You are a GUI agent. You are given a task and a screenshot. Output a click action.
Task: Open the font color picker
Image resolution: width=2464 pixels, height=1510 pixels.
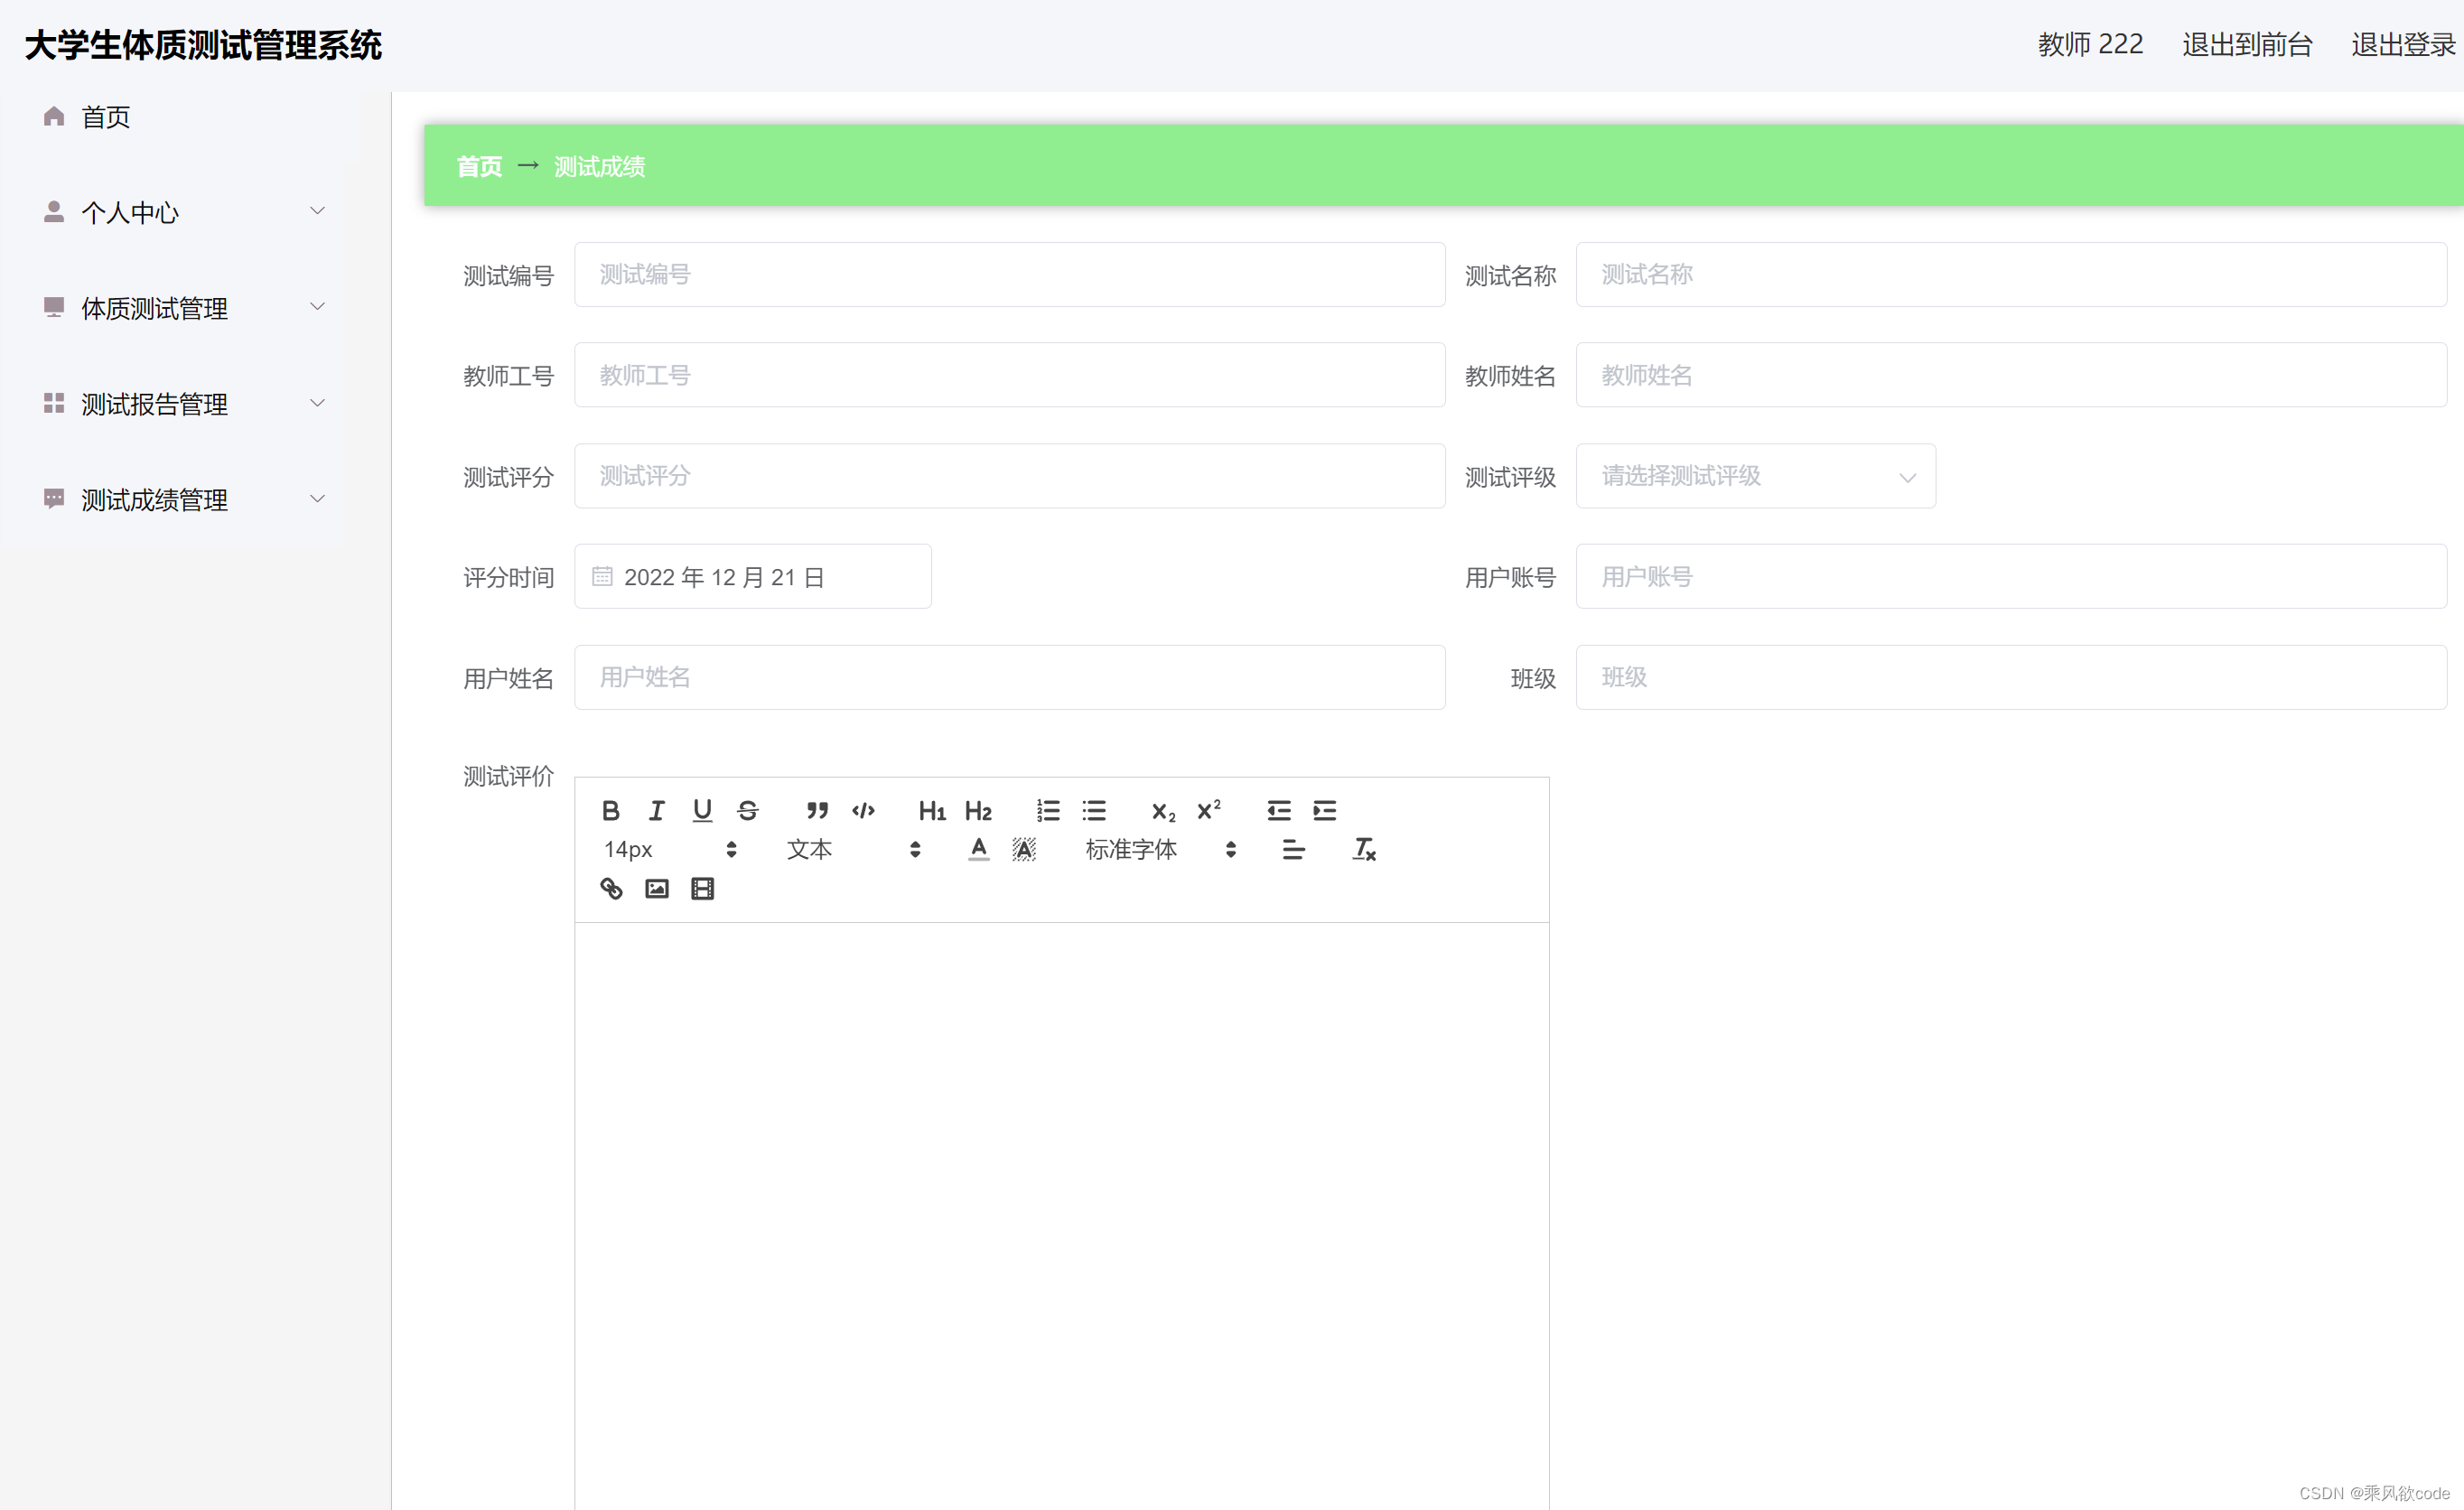[978, 849]
